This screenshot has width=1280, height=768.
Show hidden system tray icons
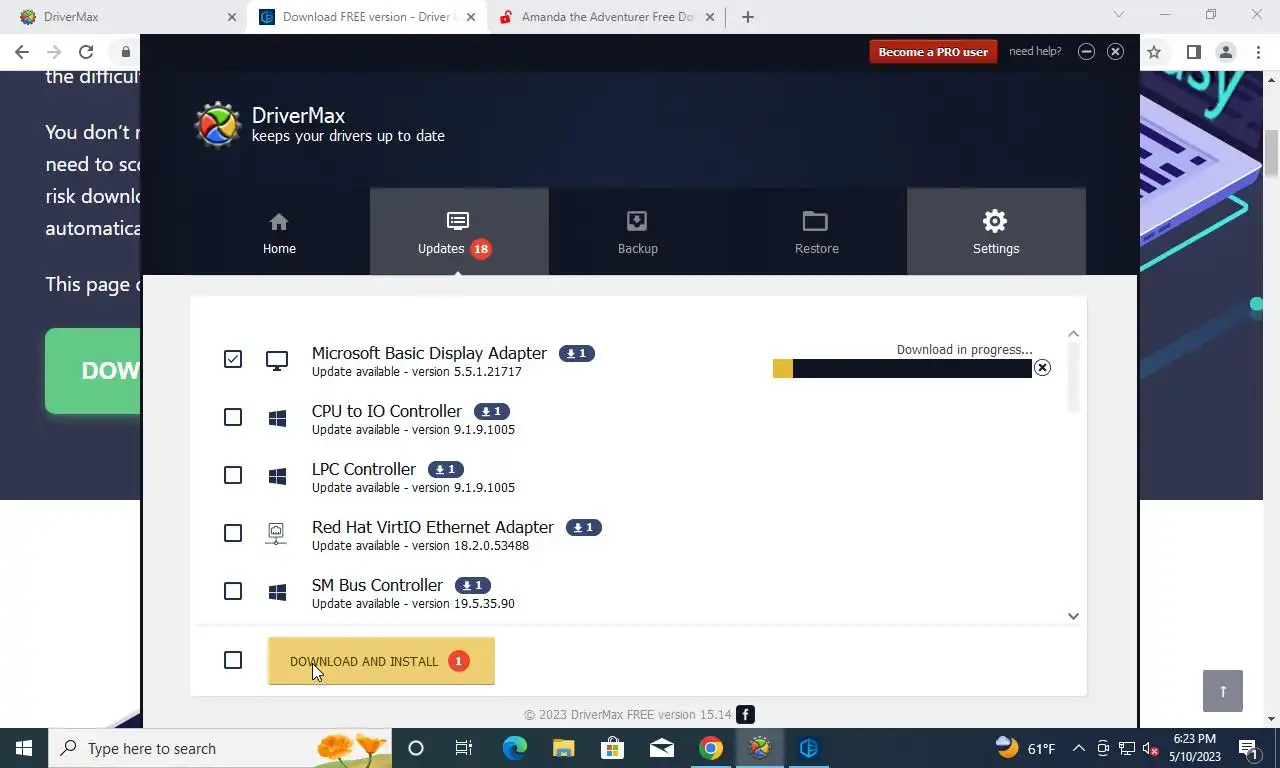click(x=1079, y=748)
